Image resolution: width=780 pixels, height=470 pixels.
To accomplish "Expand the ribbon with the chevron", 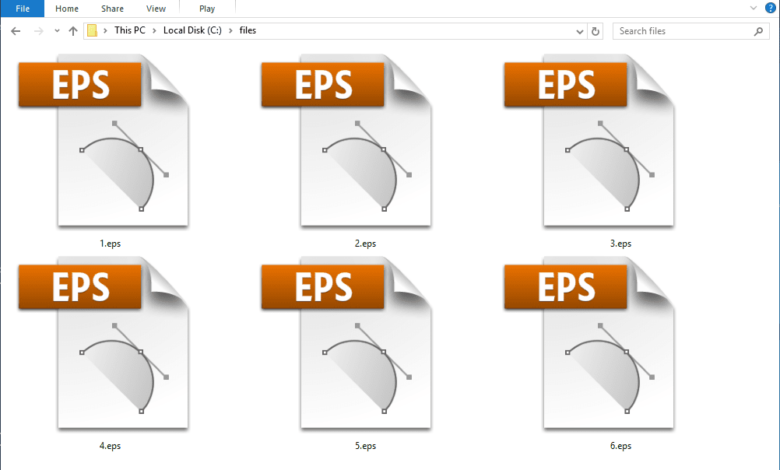I will [x=753, y=8].
